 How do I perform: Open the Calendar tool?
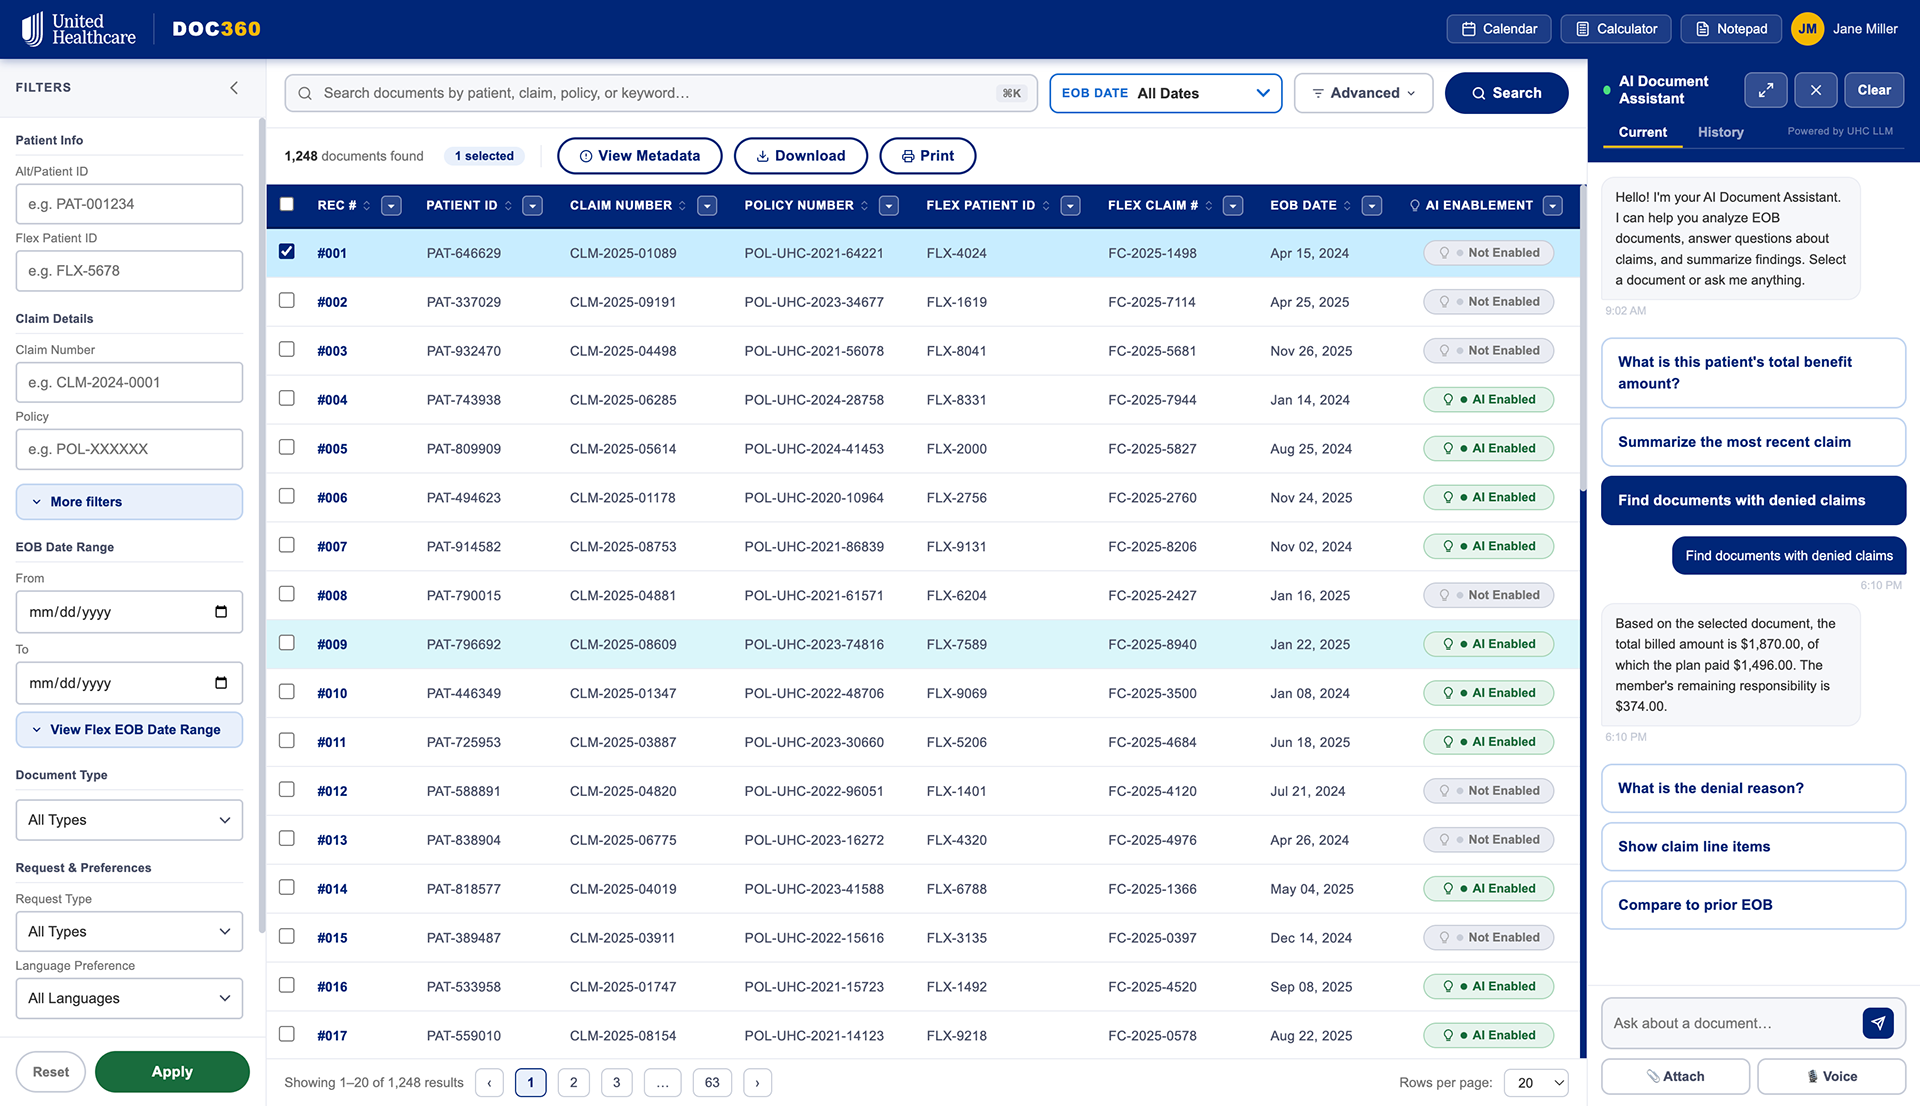1498,29
